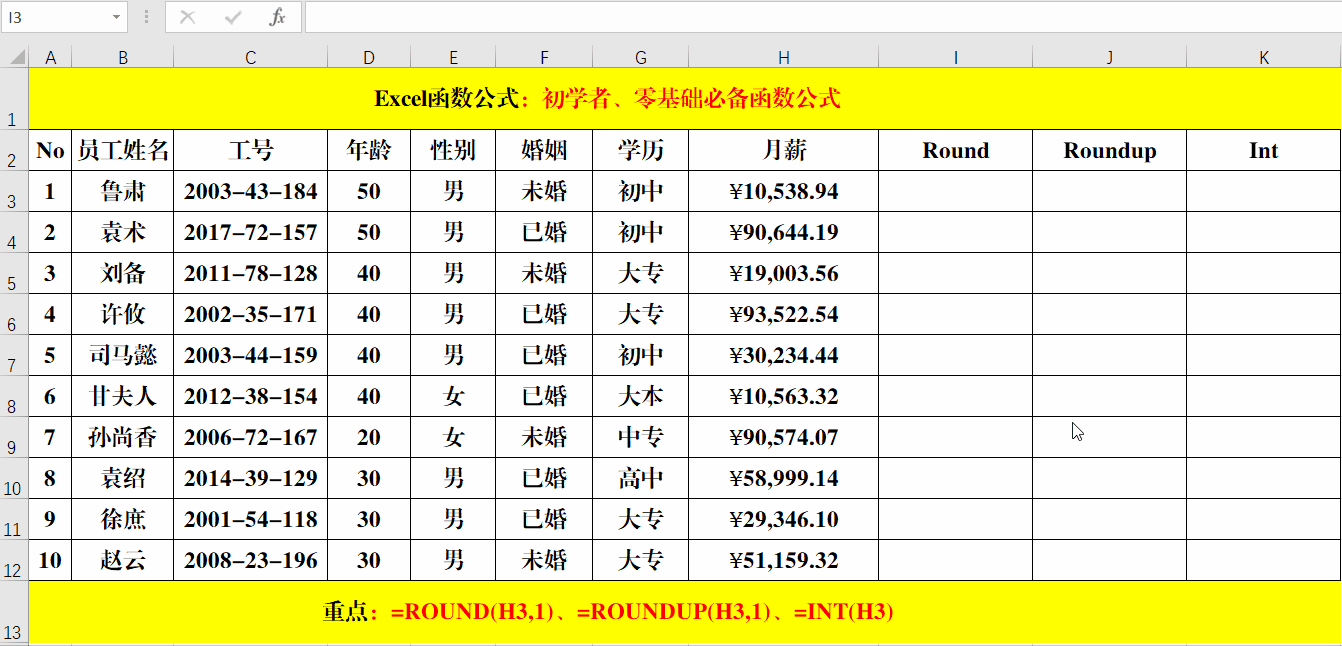
Task: Select row 1 header
Action: click(x=15, y=99)
